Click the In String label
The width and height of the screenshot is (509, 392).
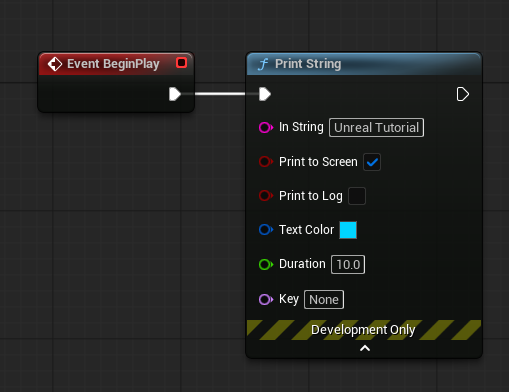click(x=301, y=127)
